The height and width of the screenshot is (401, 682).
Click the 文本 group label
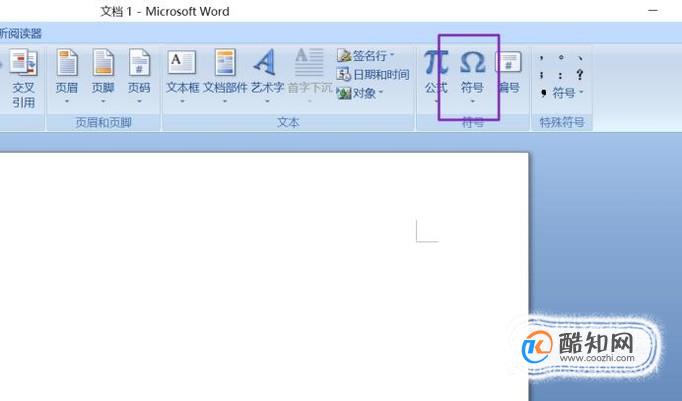tap(288, 123)
